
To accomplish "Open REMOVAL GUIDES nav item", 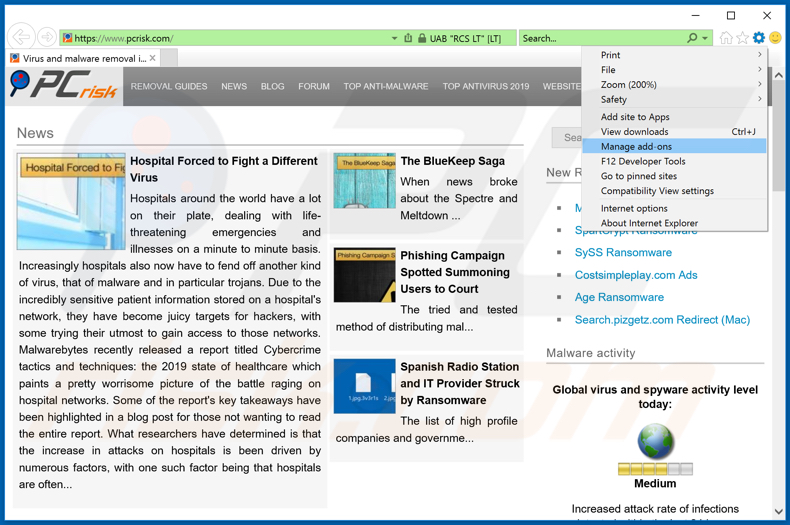I will point(169,86).
